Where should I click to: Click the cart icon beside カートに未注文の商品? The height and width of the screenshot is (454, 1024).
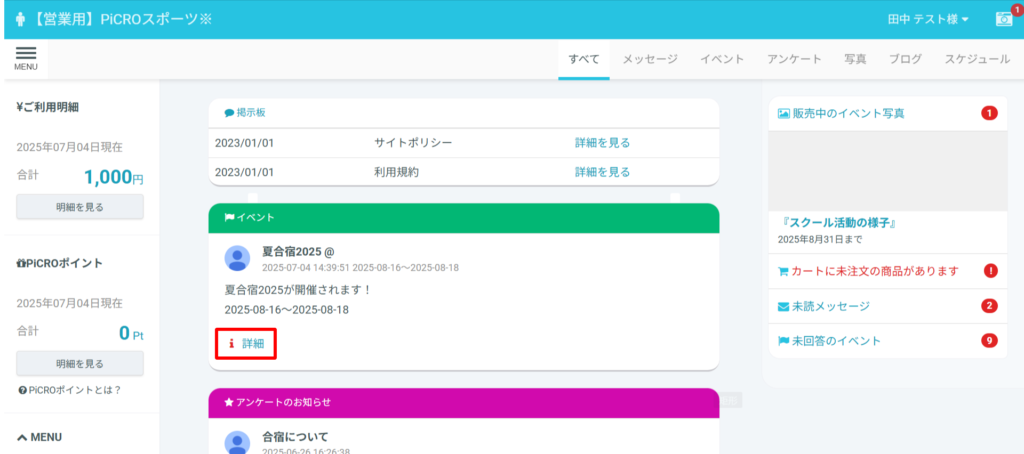(x=784, y=271)
